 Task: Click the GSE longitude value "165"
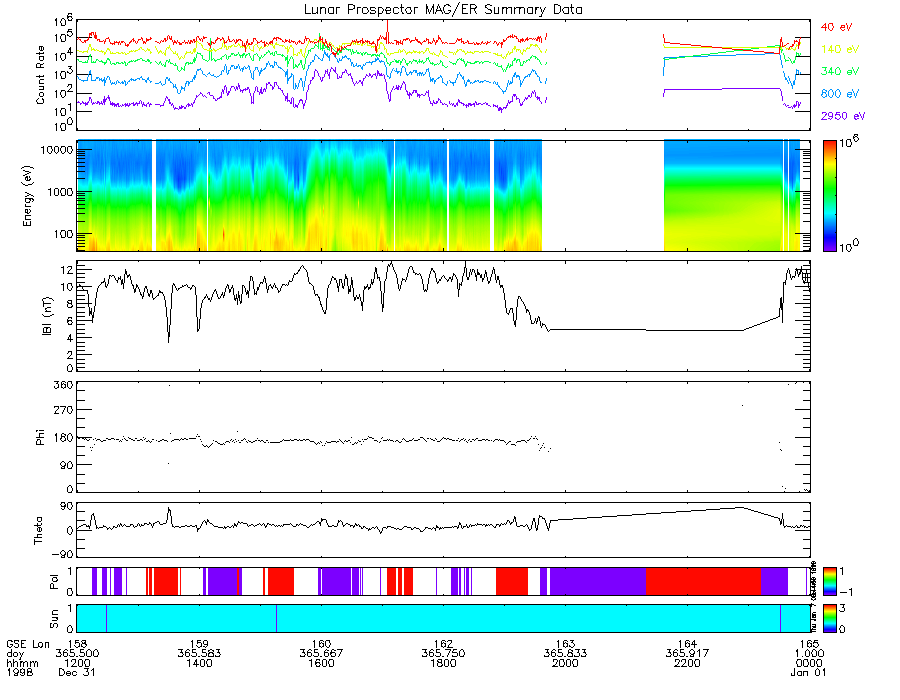click(x=809, y=644)
